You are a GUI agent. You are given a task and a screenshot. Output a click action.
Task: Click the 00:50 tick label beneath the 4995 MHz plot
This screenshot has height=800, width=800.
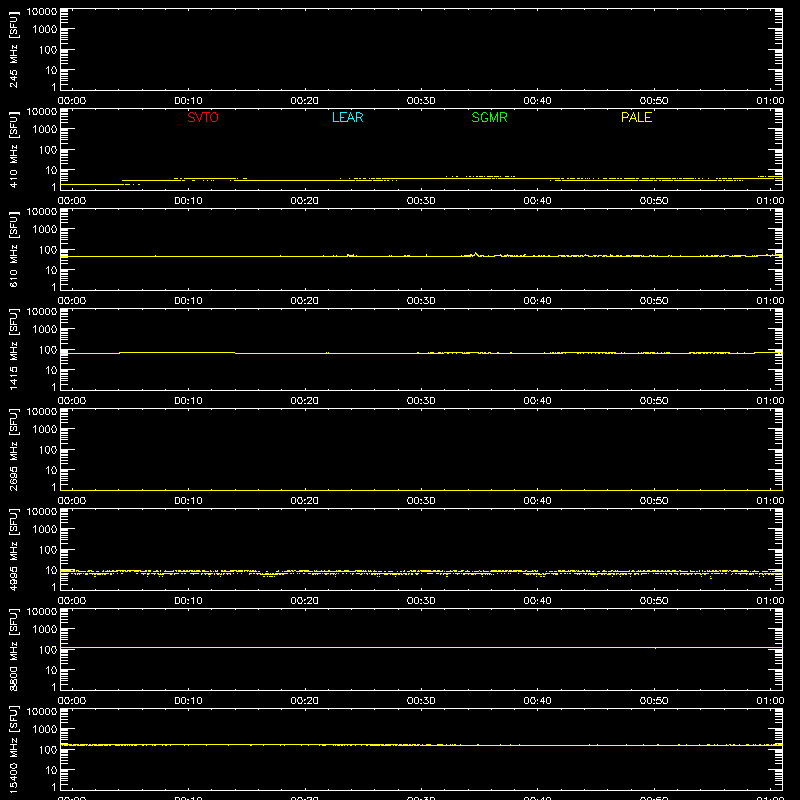pos(654,601)
